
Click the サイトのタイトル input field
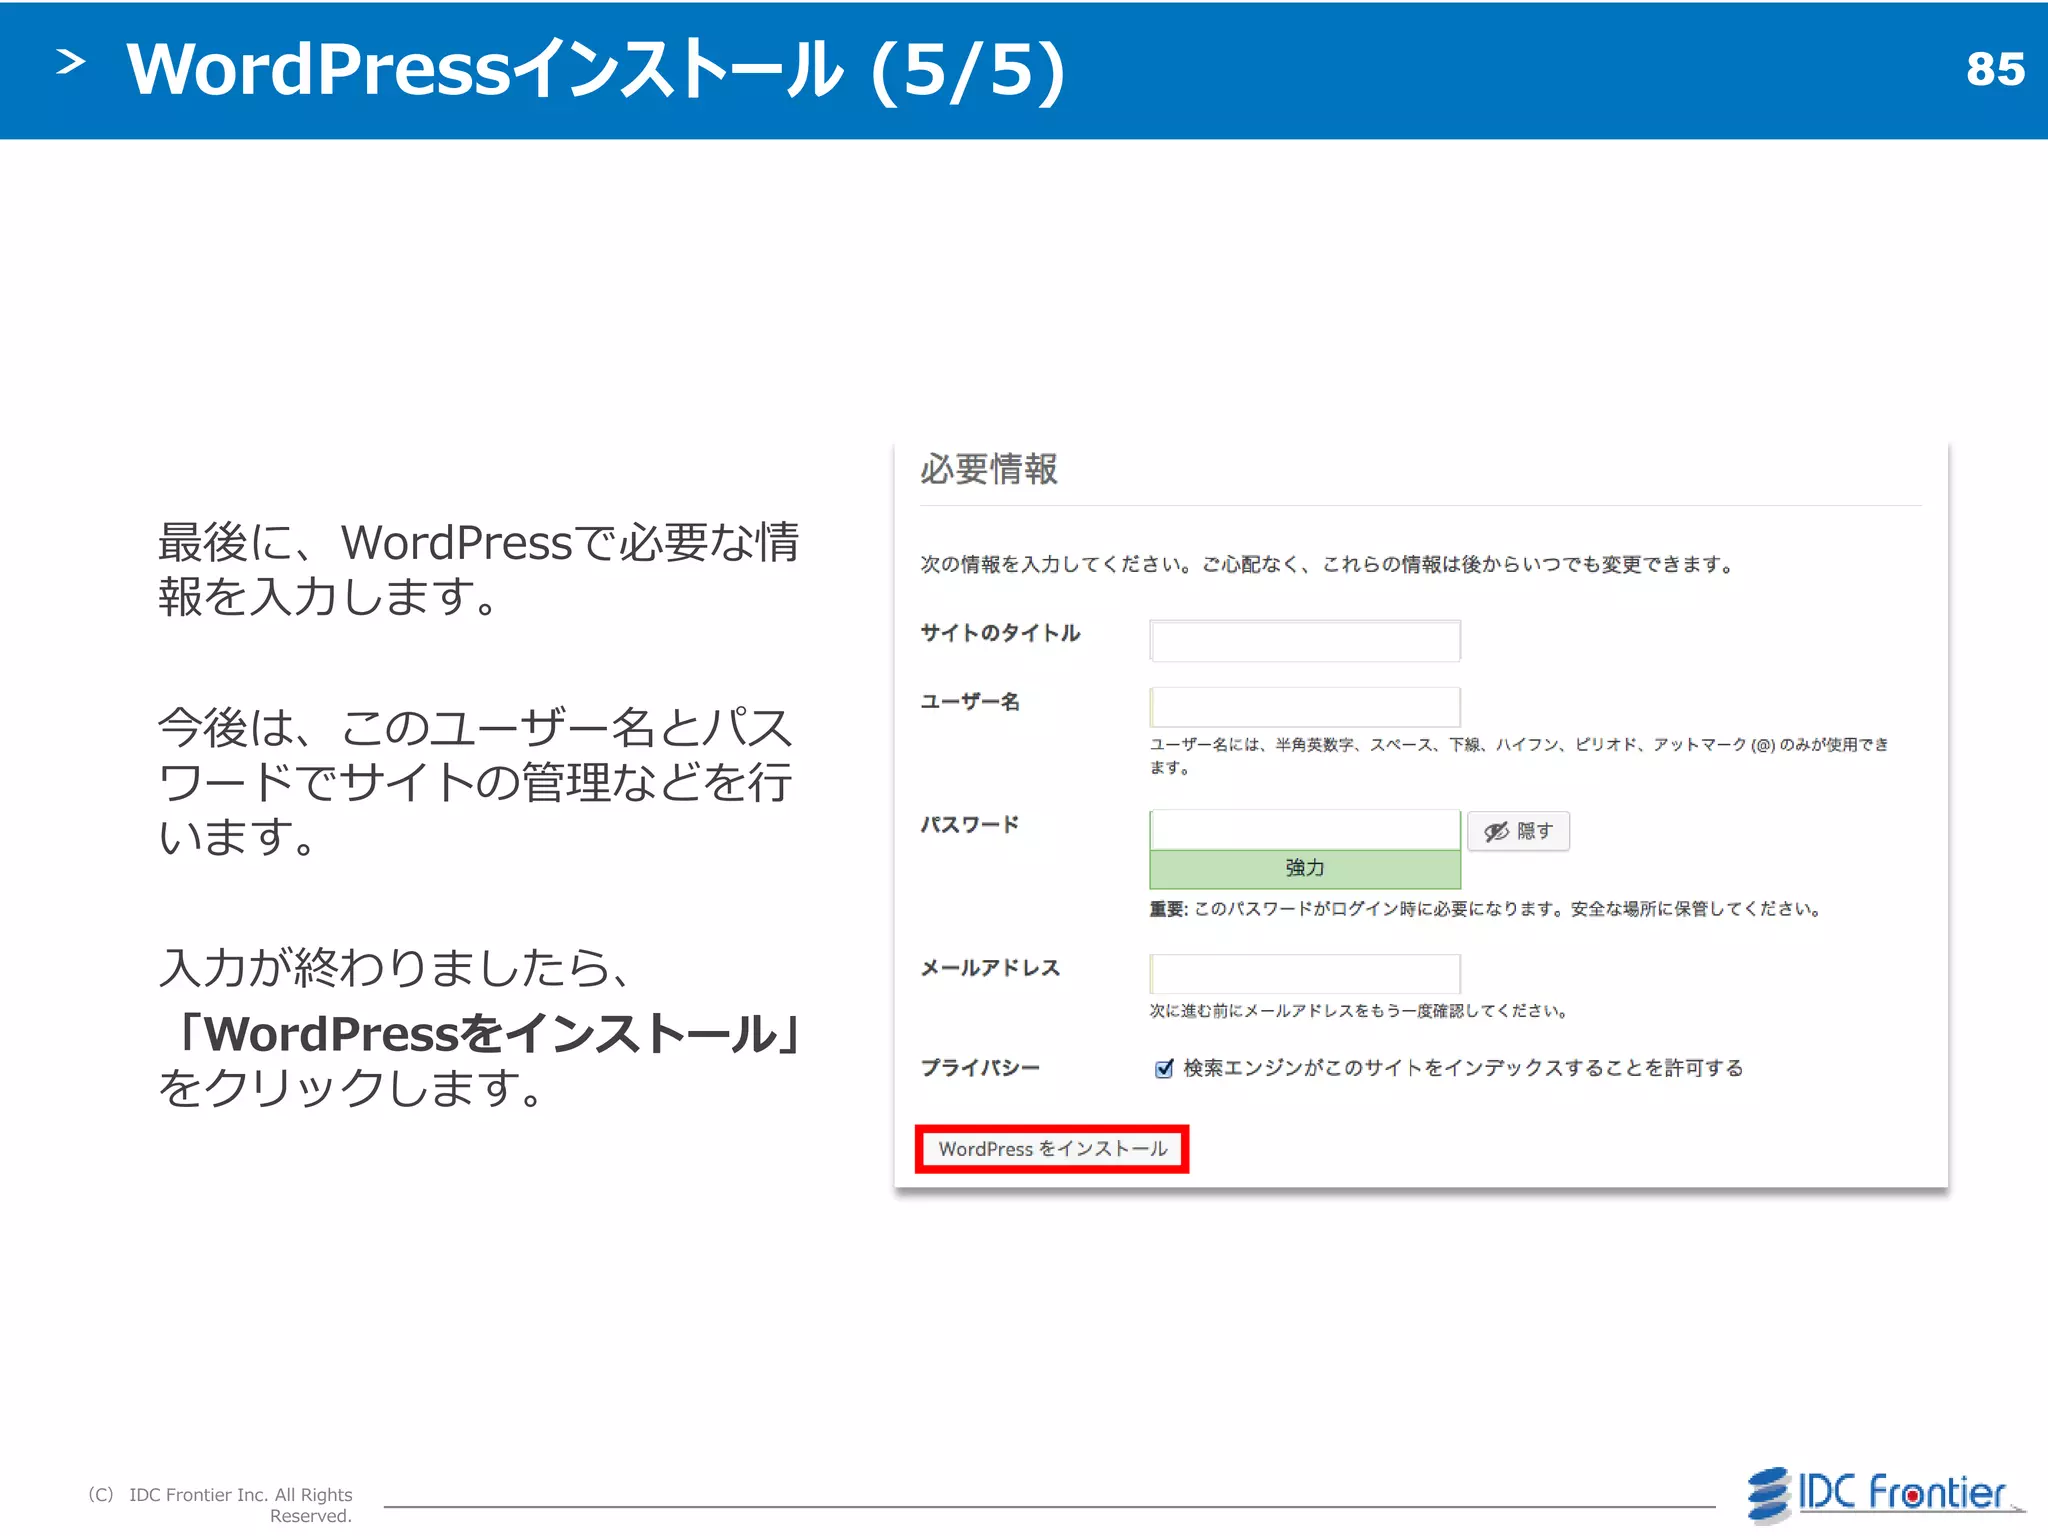(x=1305, y=641)
